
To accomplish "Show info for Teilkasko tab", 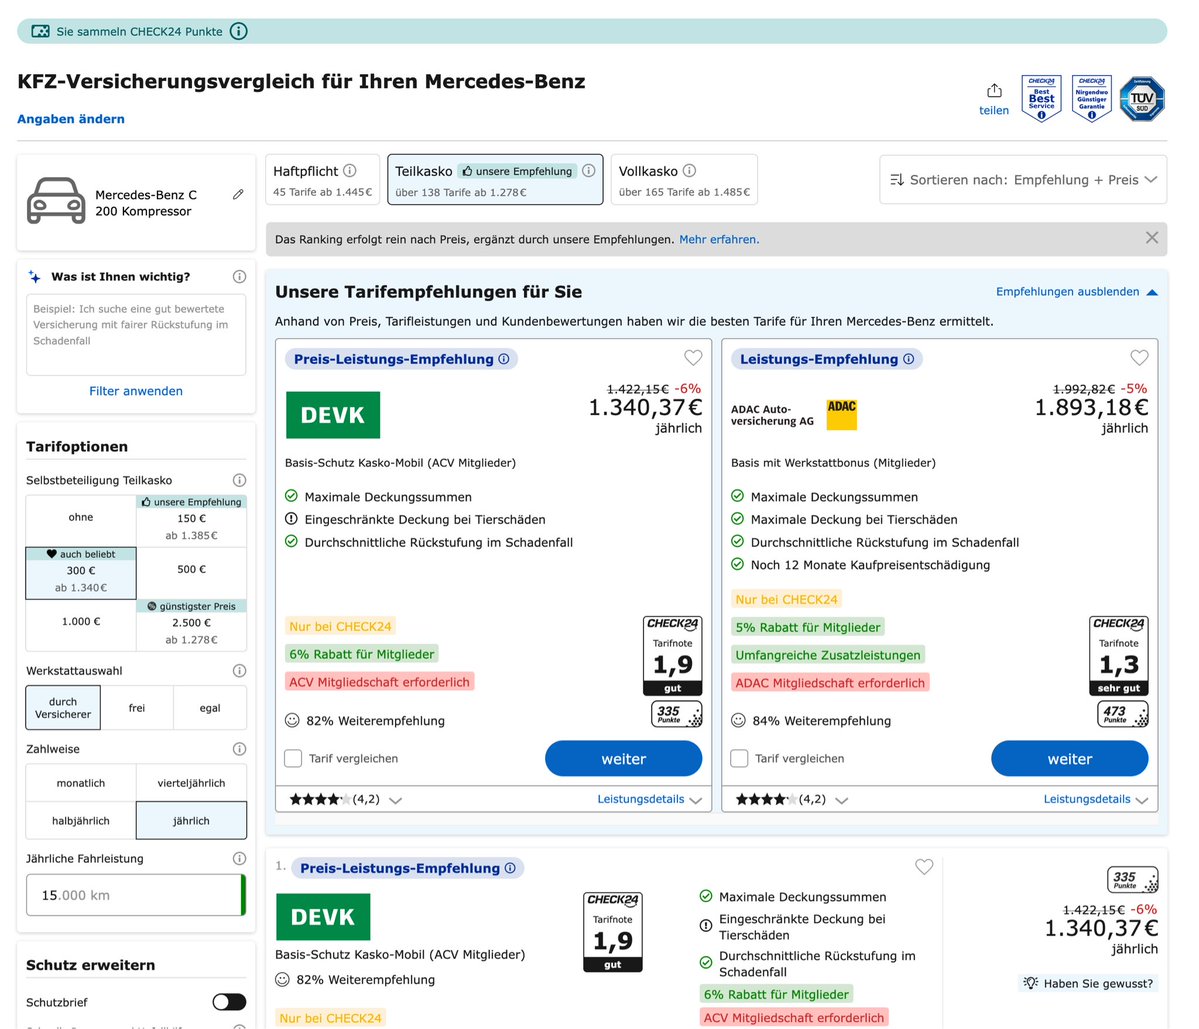I will (x=589, y=170).
